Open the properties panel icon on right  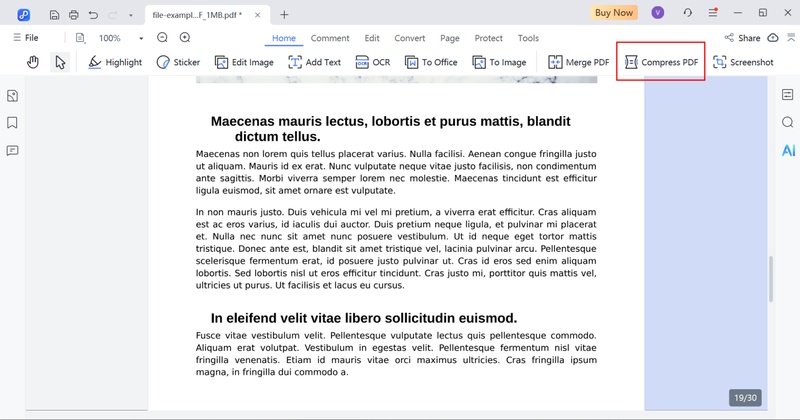click(x=787, y=94)
